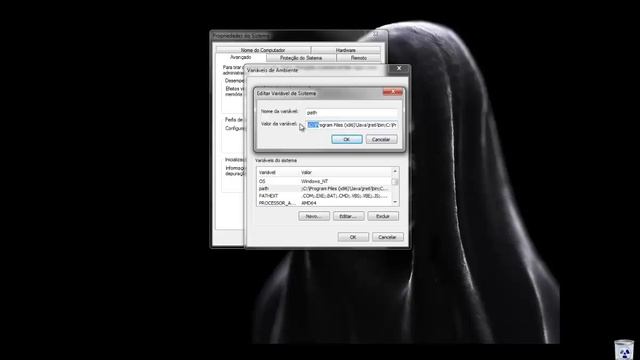The image size is (640, 360).
Task: Click the Valor da variável input field
Action: click(352, 125)
